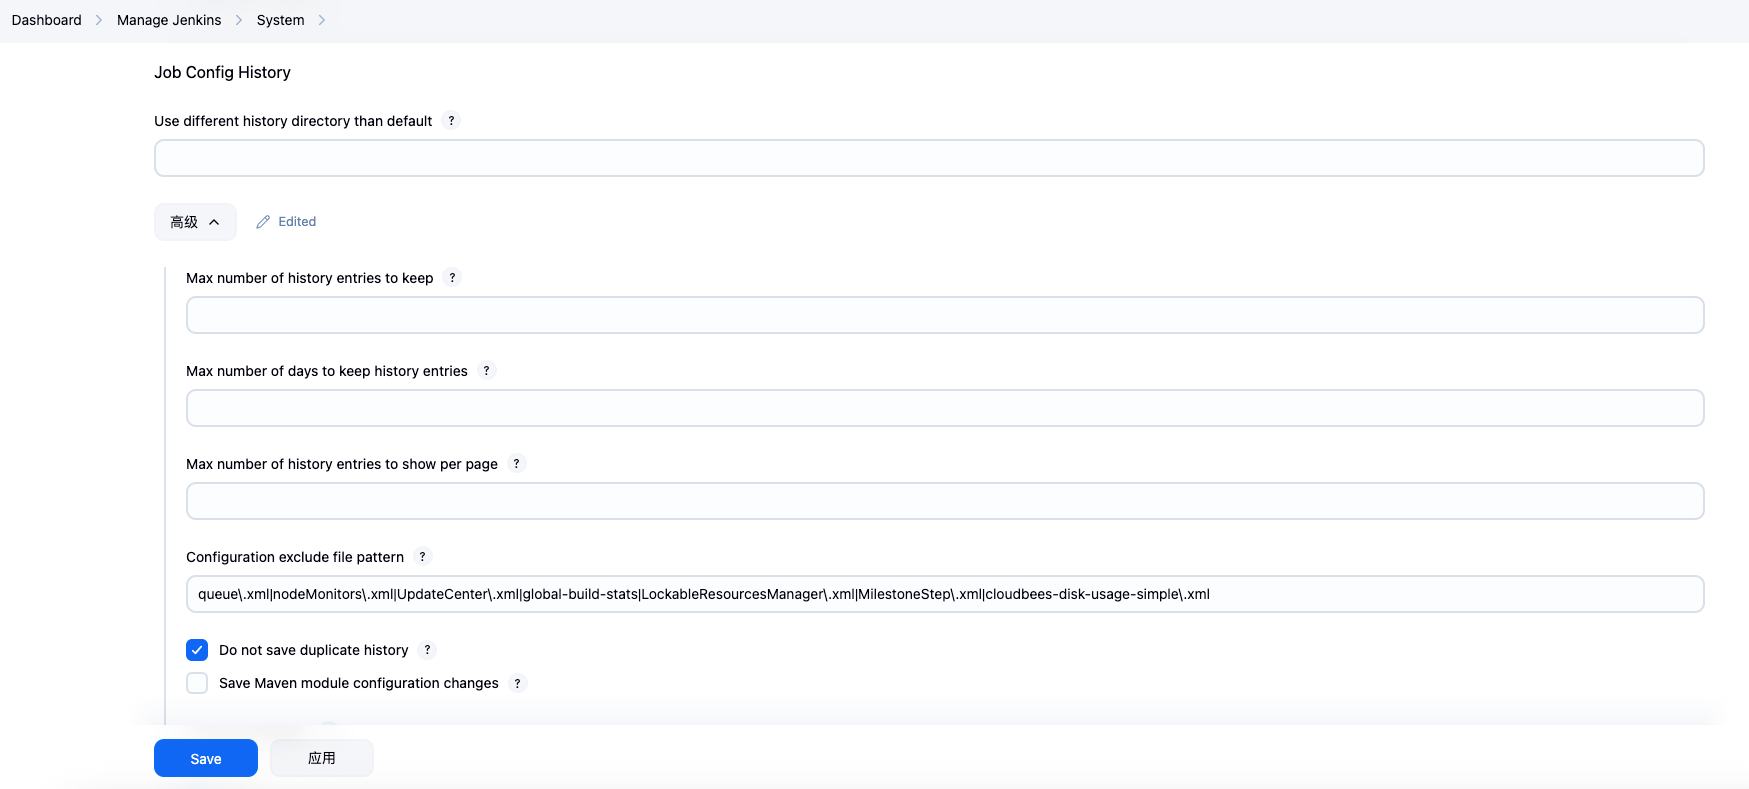Expand the chevron after System breadcrumb
Image resolution: width=1749 pixels, height=789 pixels.
tap(322, 20)
